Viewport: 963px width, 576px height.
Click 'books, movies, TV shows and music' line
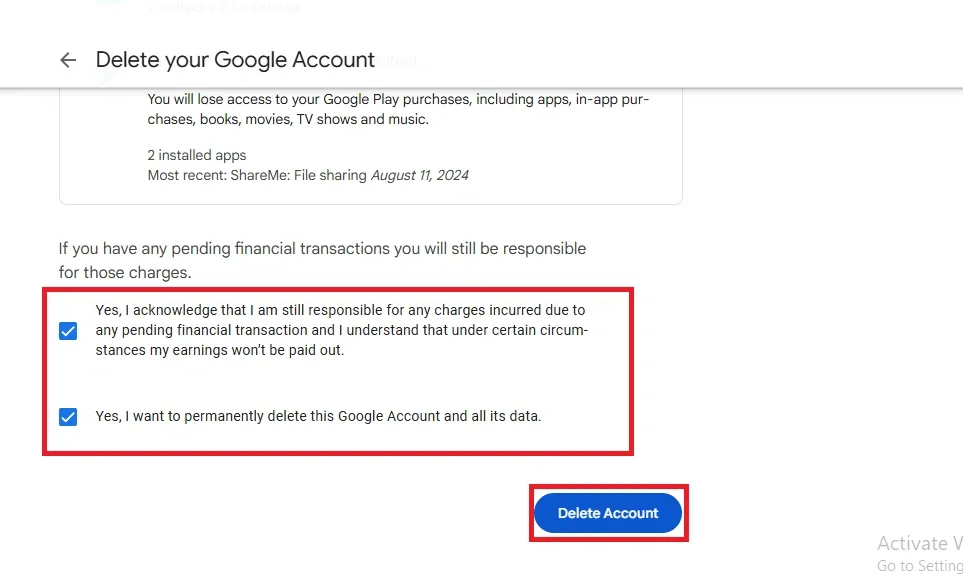tap(288, 119)
